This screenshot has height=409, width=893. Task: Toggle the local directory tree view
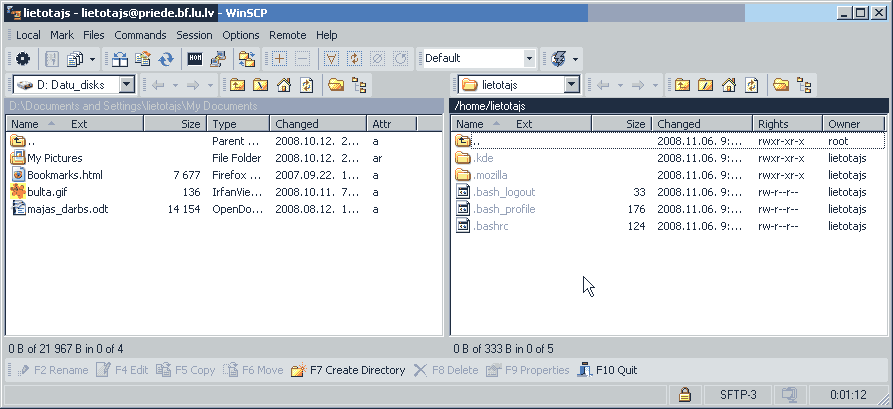(359, 85)
